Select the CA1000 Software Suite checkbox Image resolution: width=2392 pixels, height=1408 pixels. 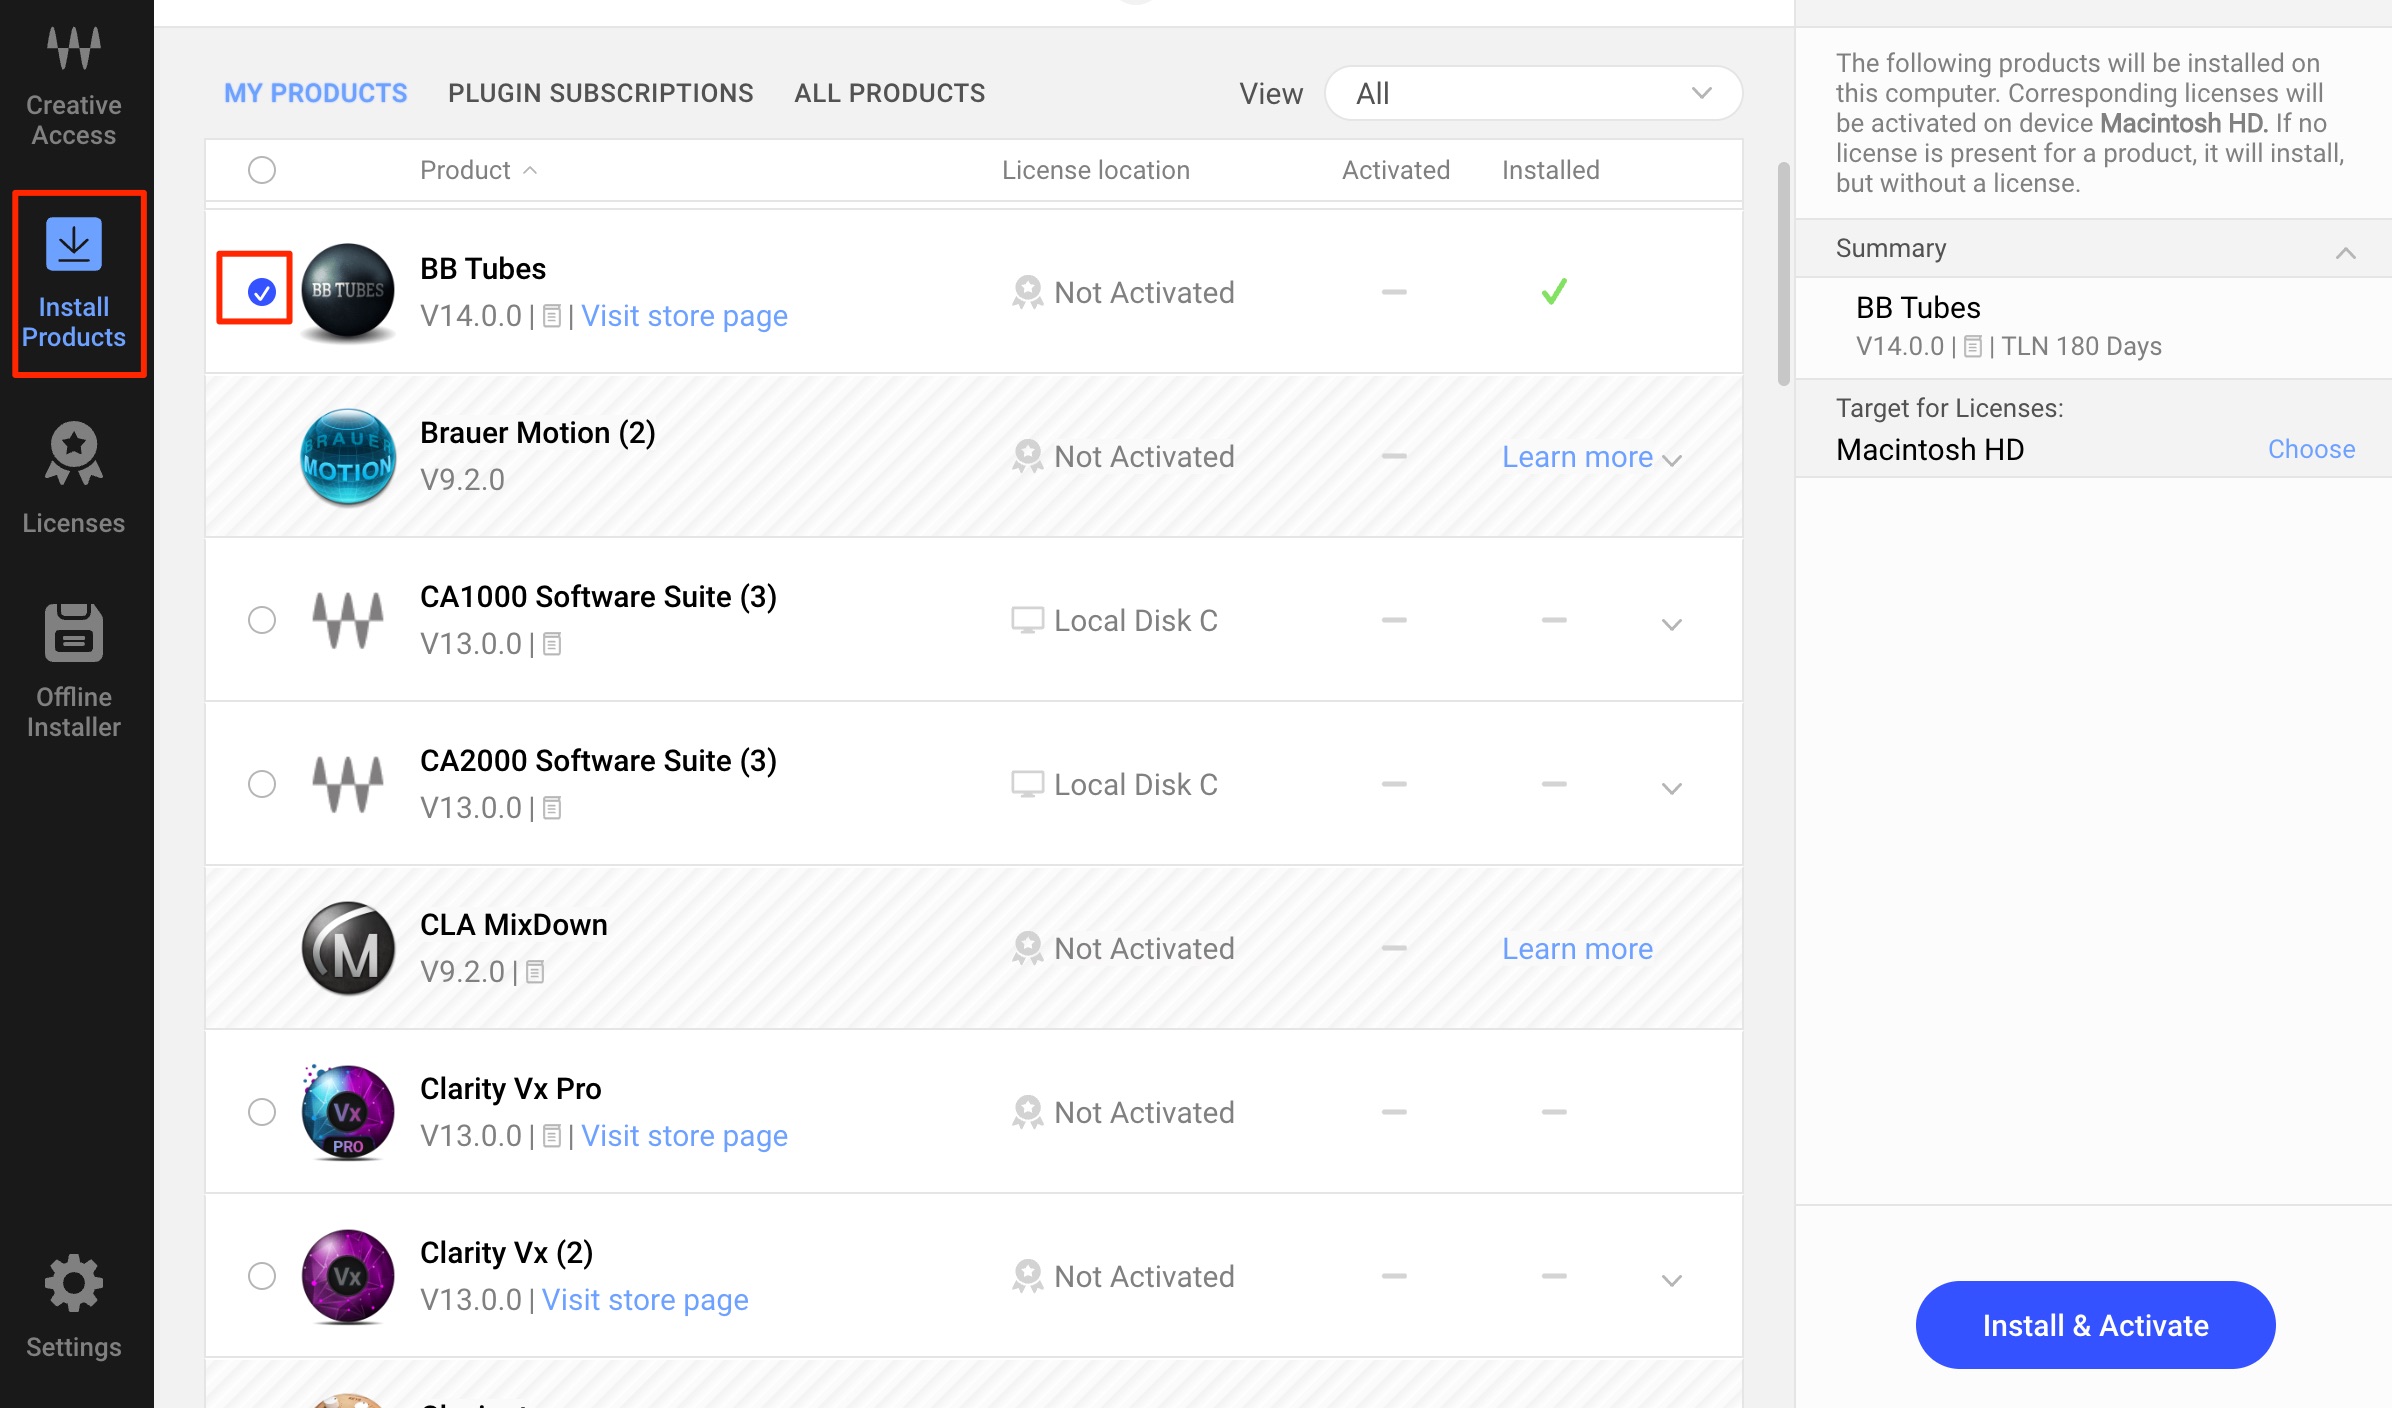coord(262,620)
